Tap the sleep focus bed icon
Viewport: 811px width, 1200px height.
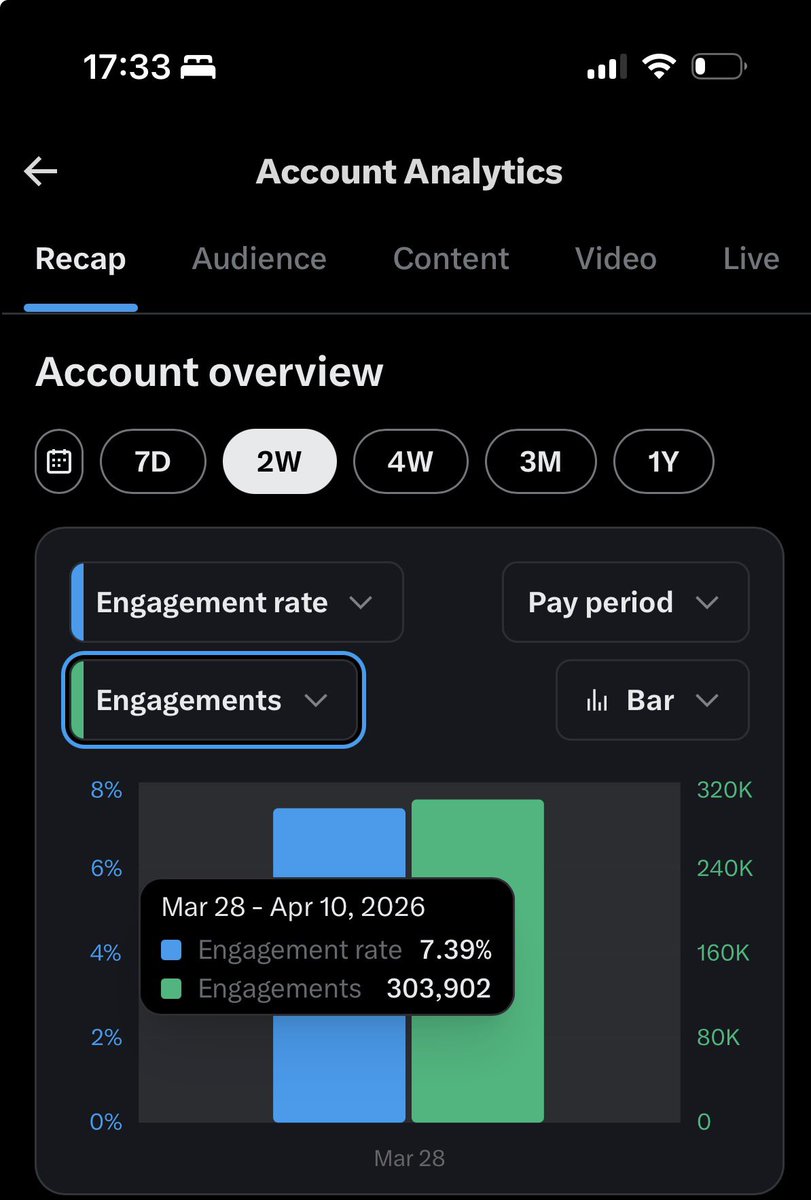pyautogui.click(x=198, y=68)
